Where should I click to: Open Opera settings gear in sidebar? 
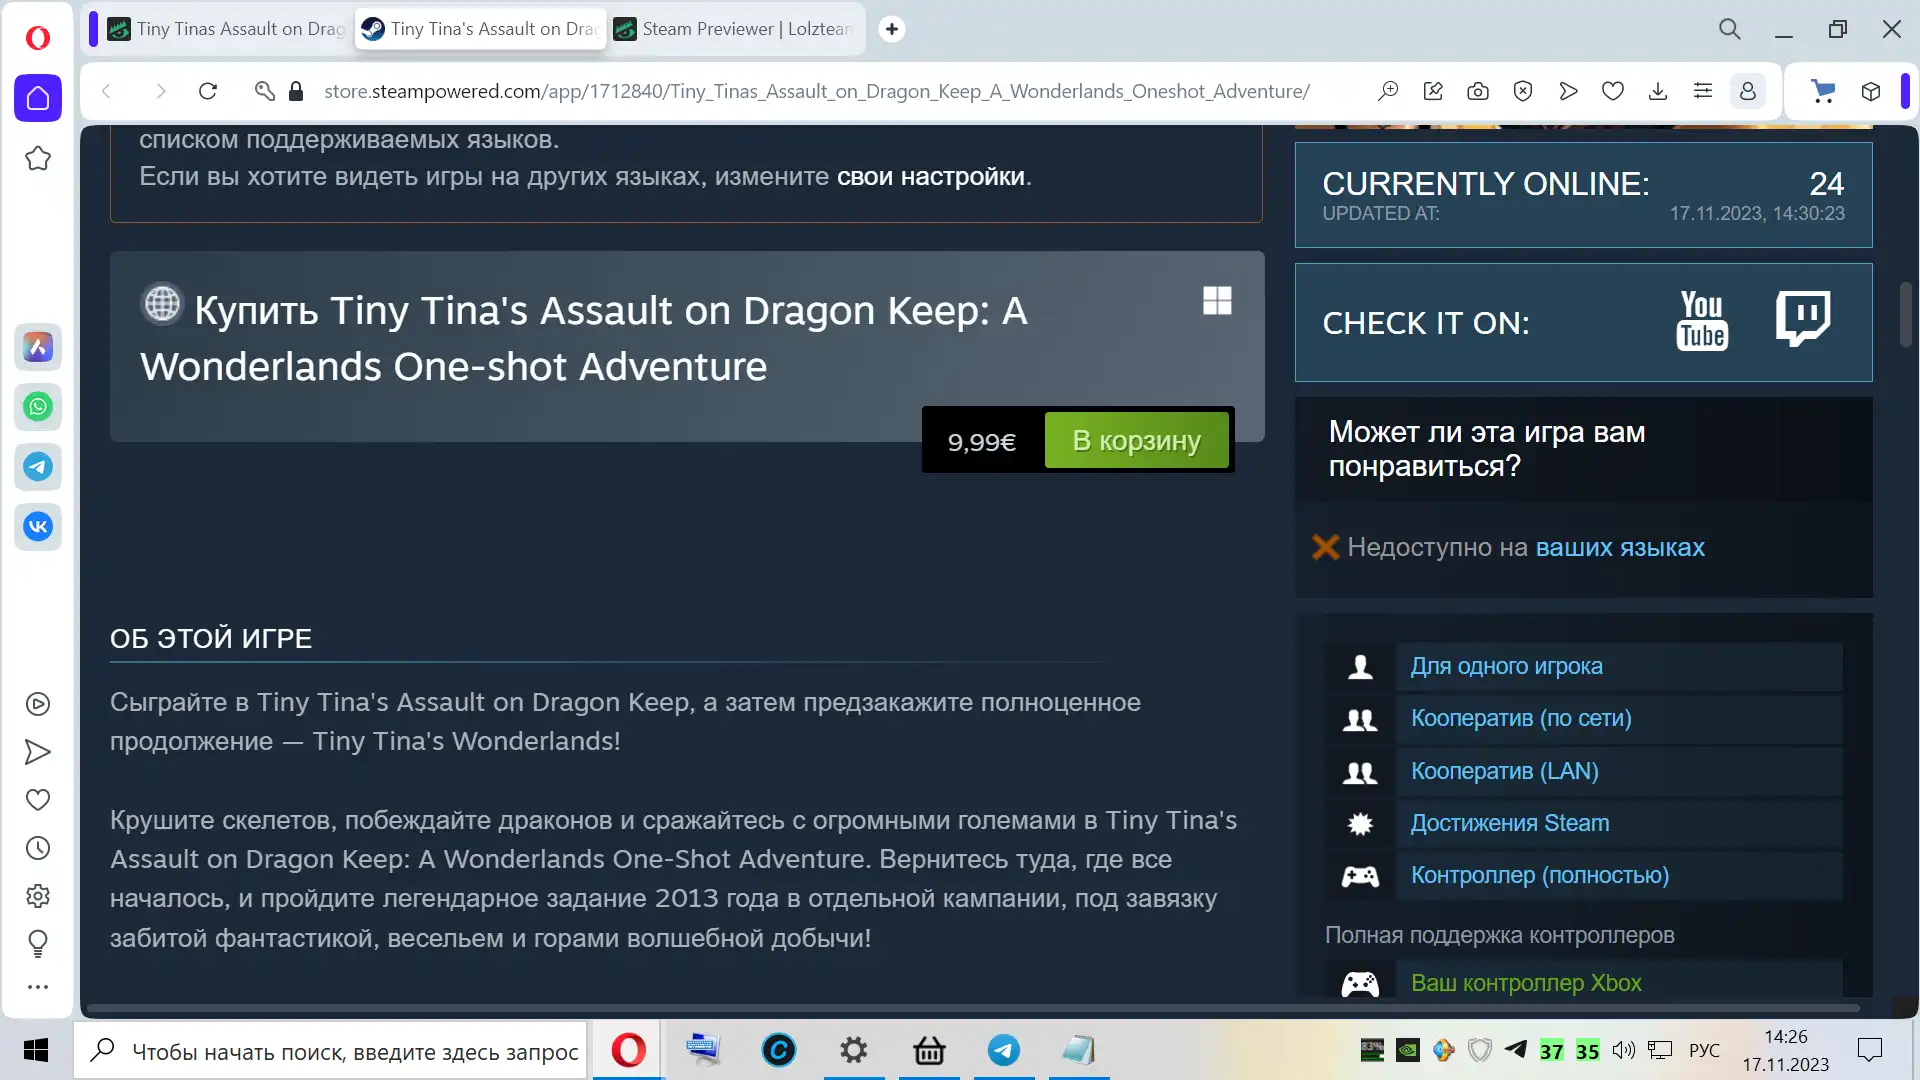click(38, 896)
